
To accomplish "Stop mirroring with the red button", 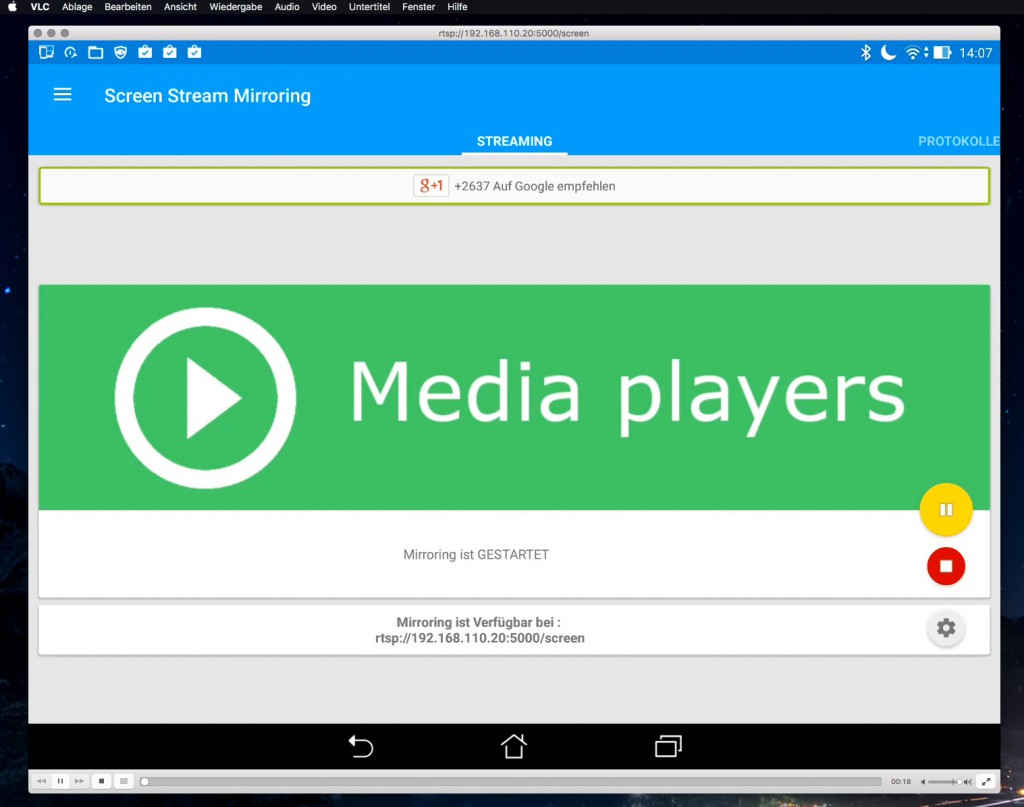I will 946,566.
